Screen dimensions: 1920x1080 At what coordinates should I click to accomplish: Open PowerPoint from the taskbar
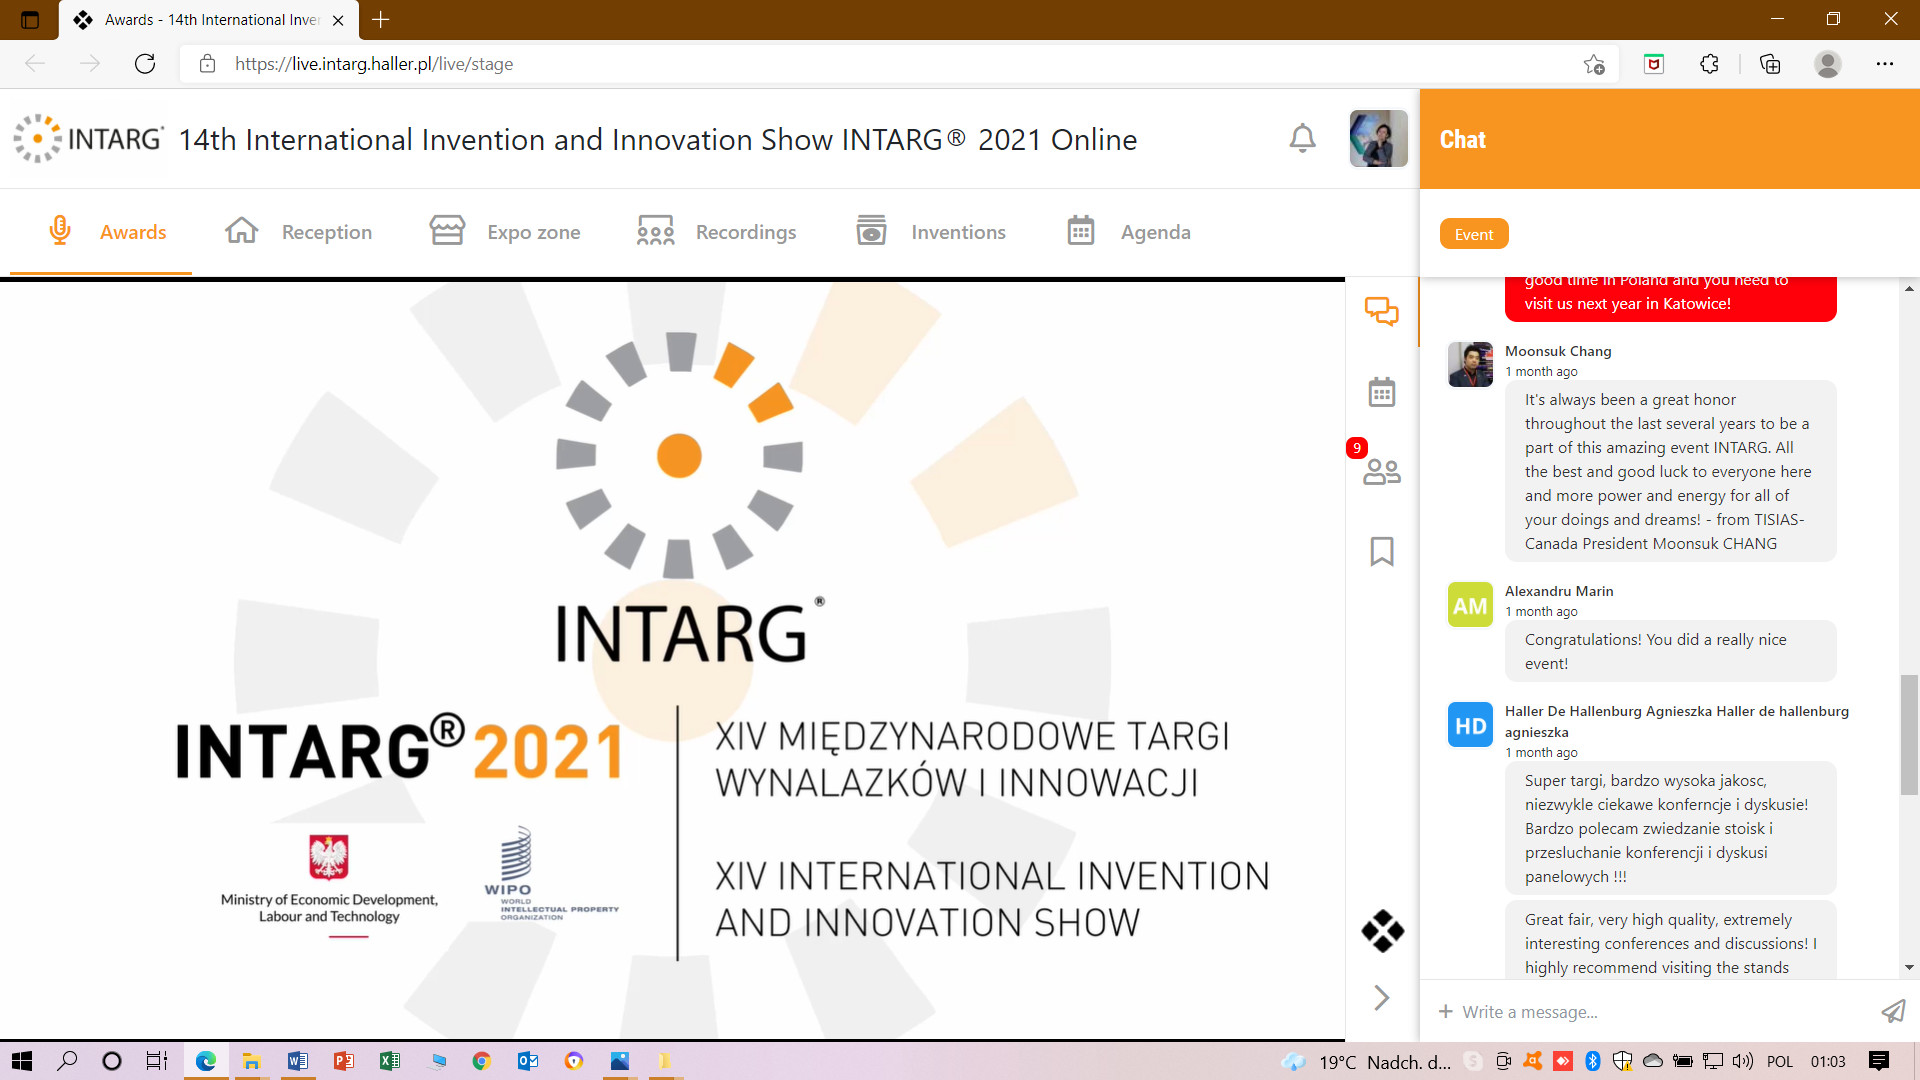[x=343, y=1061]
